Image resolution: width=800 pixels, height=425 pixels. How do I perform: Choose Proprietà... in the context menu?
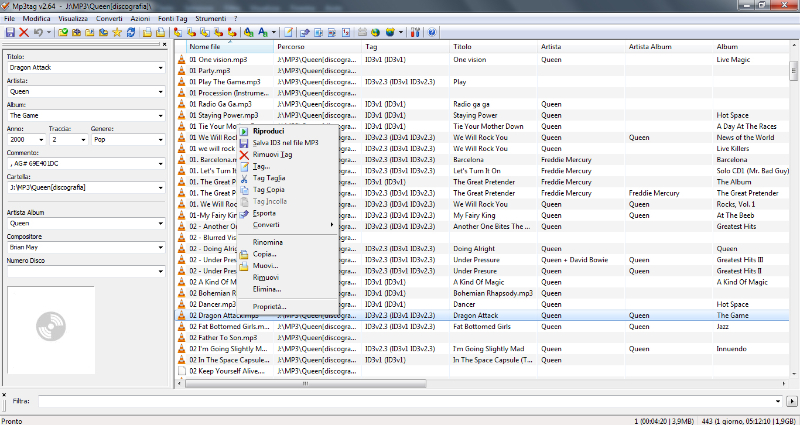tap(269, 306)
